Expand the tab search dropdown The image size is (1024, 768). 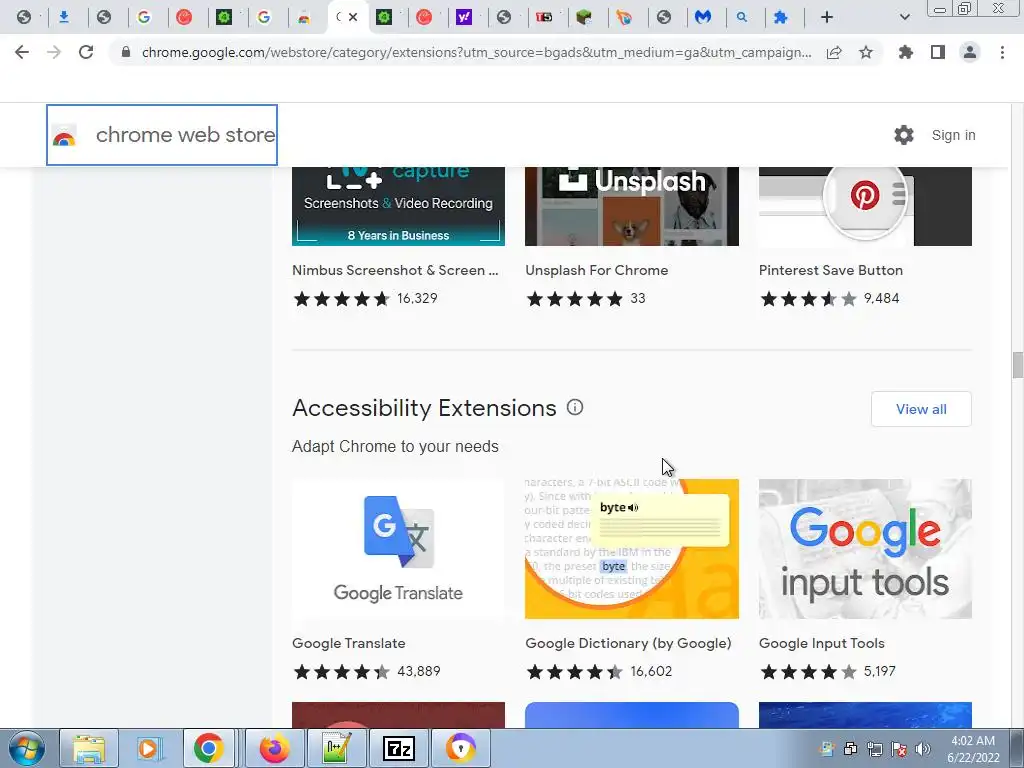[904, 18]
